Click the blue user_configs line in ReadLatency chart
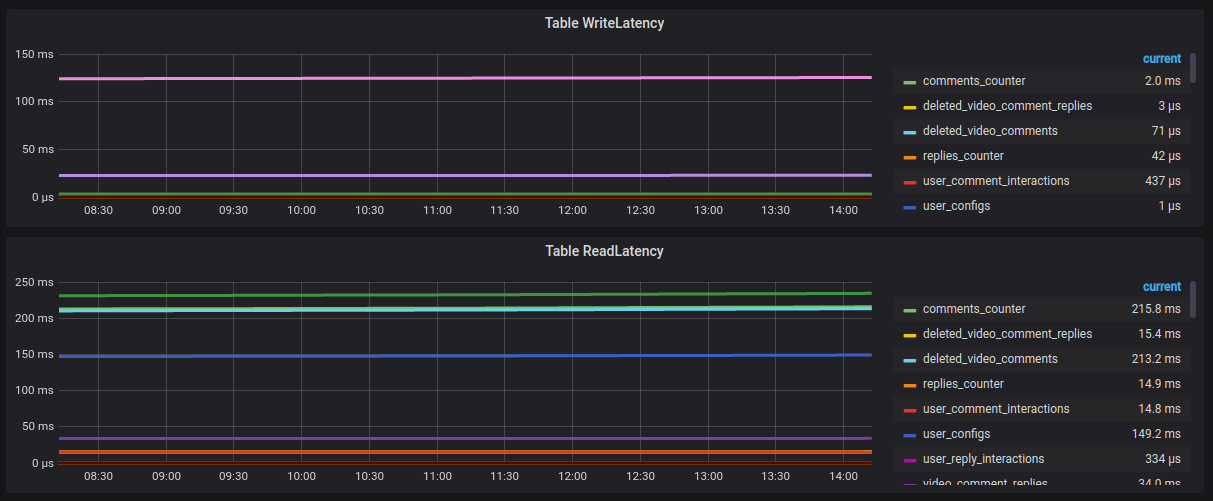Image resolution: width=1213 pixels, height=501 pixels. coord(465,355)
